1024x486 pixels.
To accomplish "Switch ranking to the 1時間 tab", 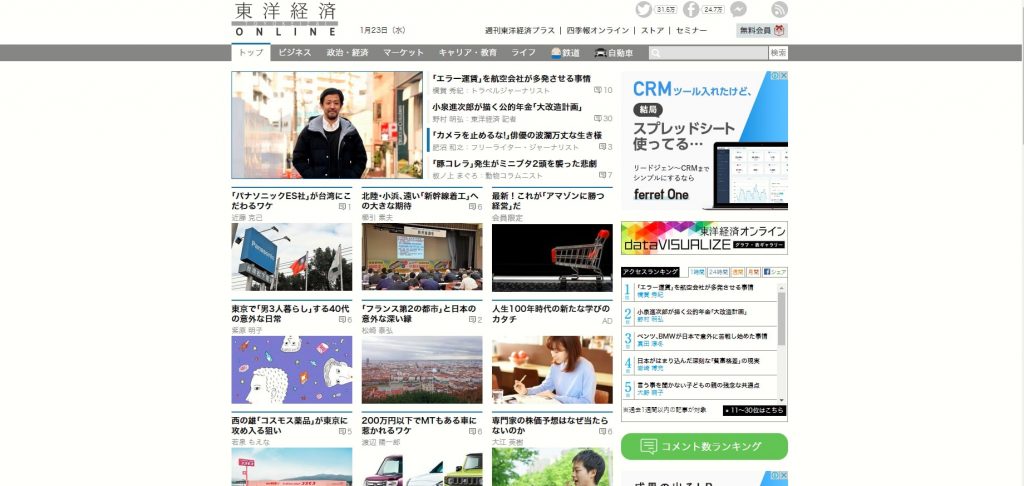I will pos(697,272).
